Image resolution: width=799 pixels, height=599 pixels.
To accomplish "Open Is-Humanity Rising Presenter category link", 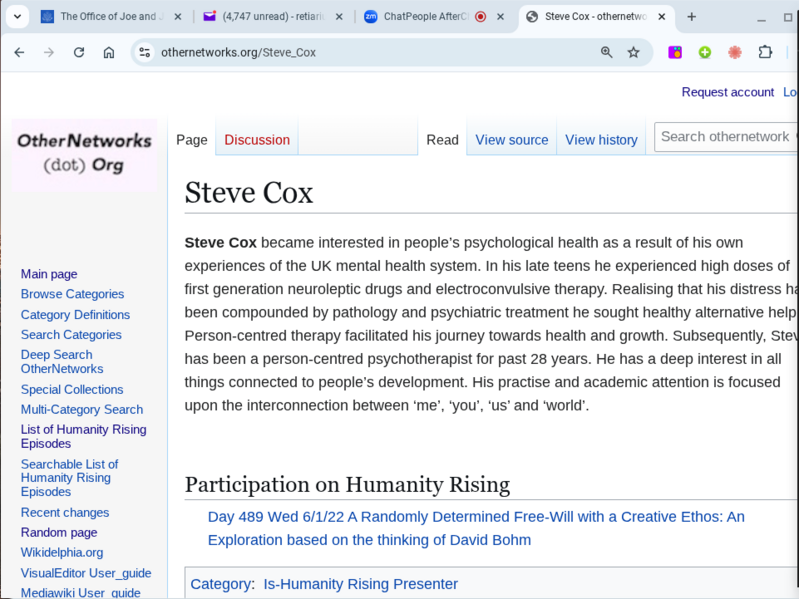I will click(x=361, y=584).
